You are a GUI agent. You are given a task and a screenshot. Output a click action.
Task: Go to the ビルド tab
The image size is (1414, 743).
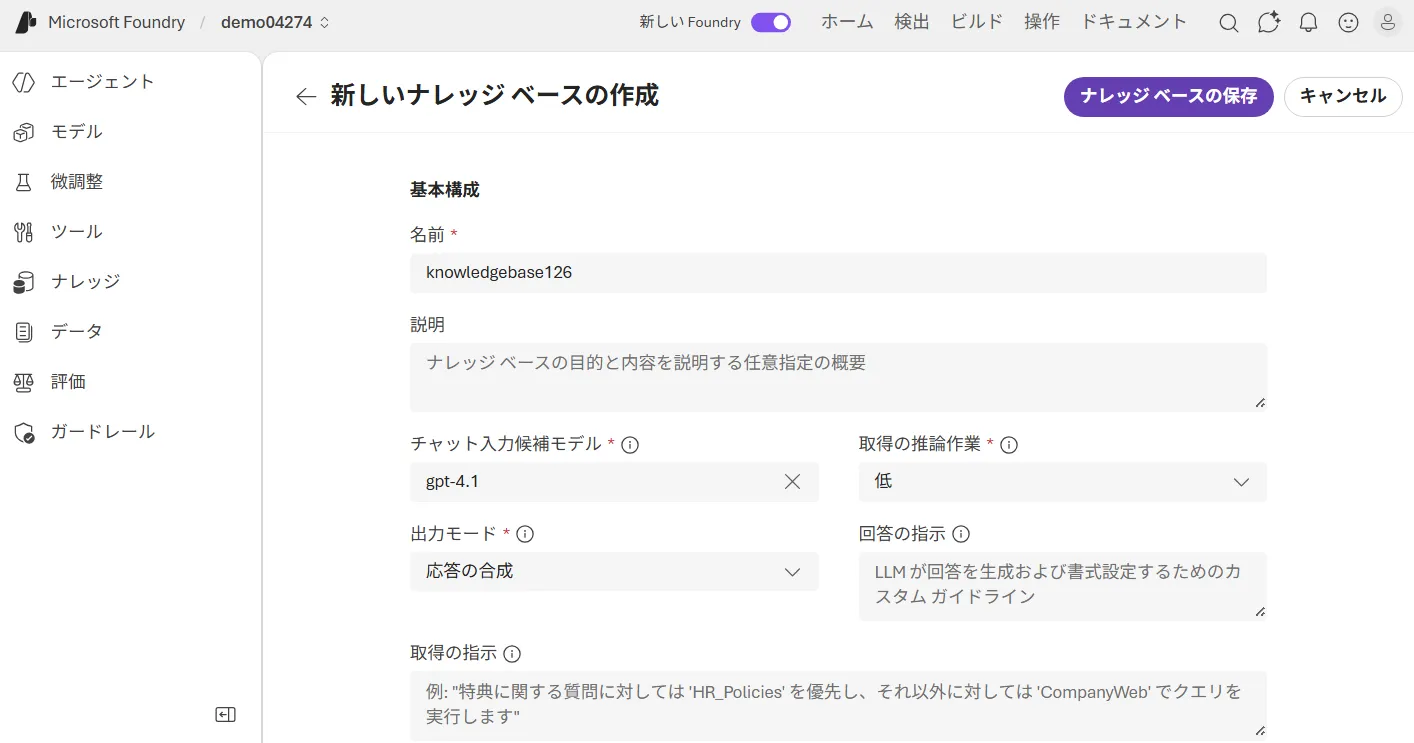977,22
